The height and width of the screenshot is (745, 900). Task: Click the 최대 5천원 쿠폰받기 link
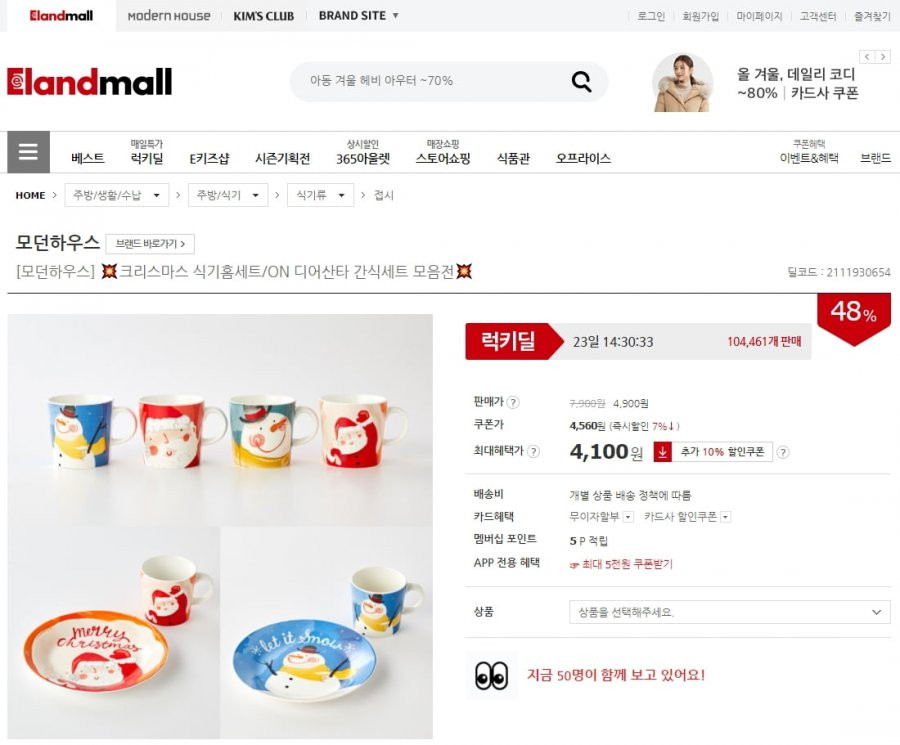621,564
